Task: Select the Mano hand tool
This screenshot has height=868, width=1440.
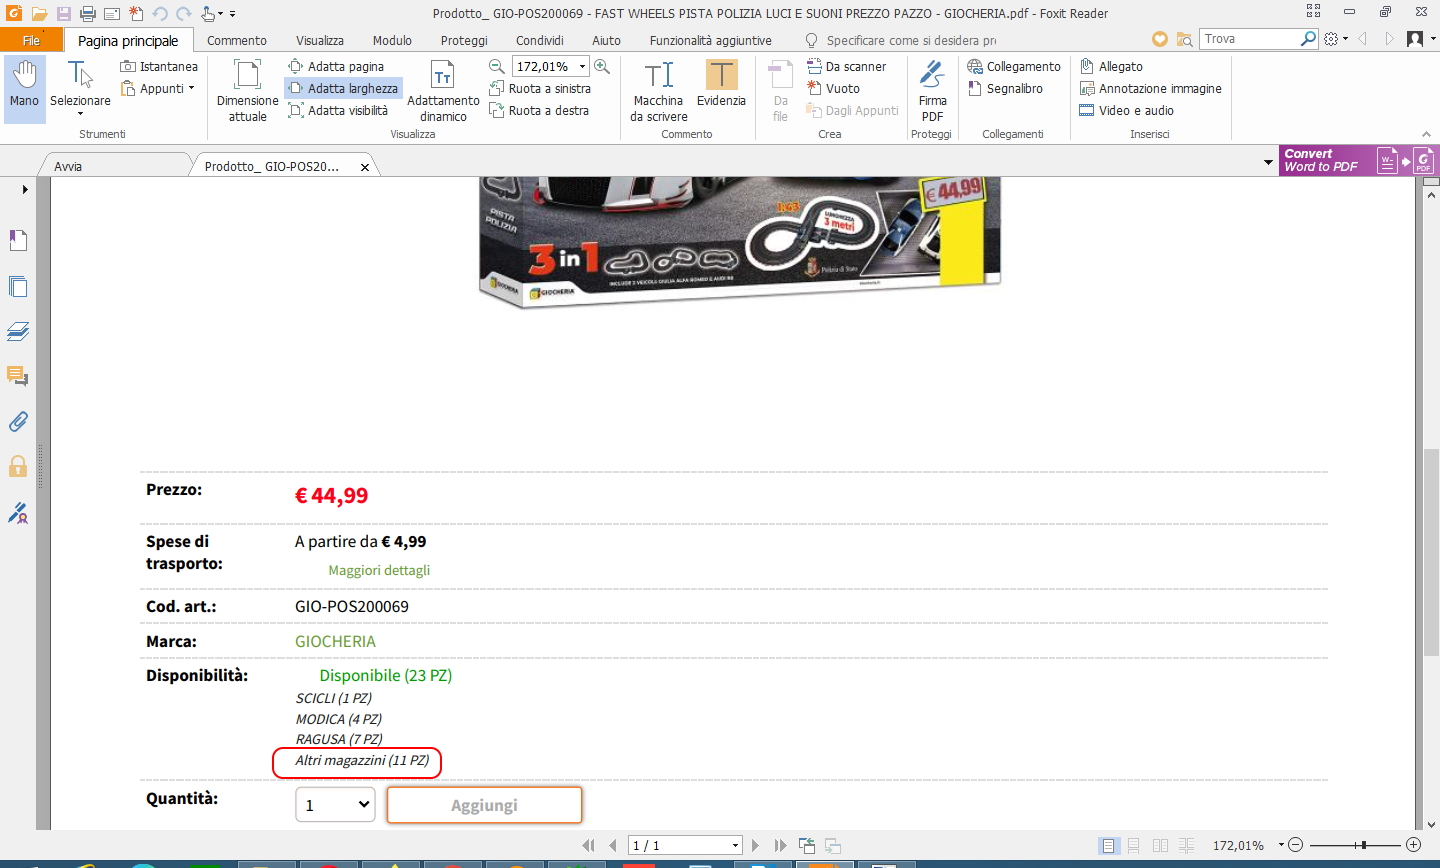Action: point(24,89)
